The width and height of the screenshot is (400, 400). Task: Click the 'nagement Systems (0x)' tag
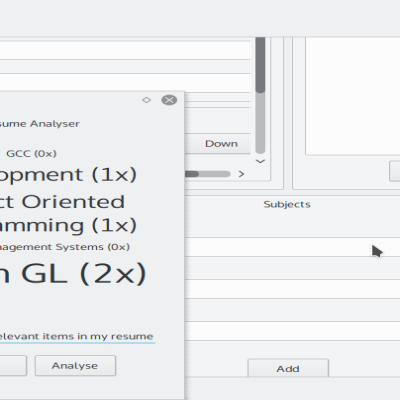click(65, 247)
